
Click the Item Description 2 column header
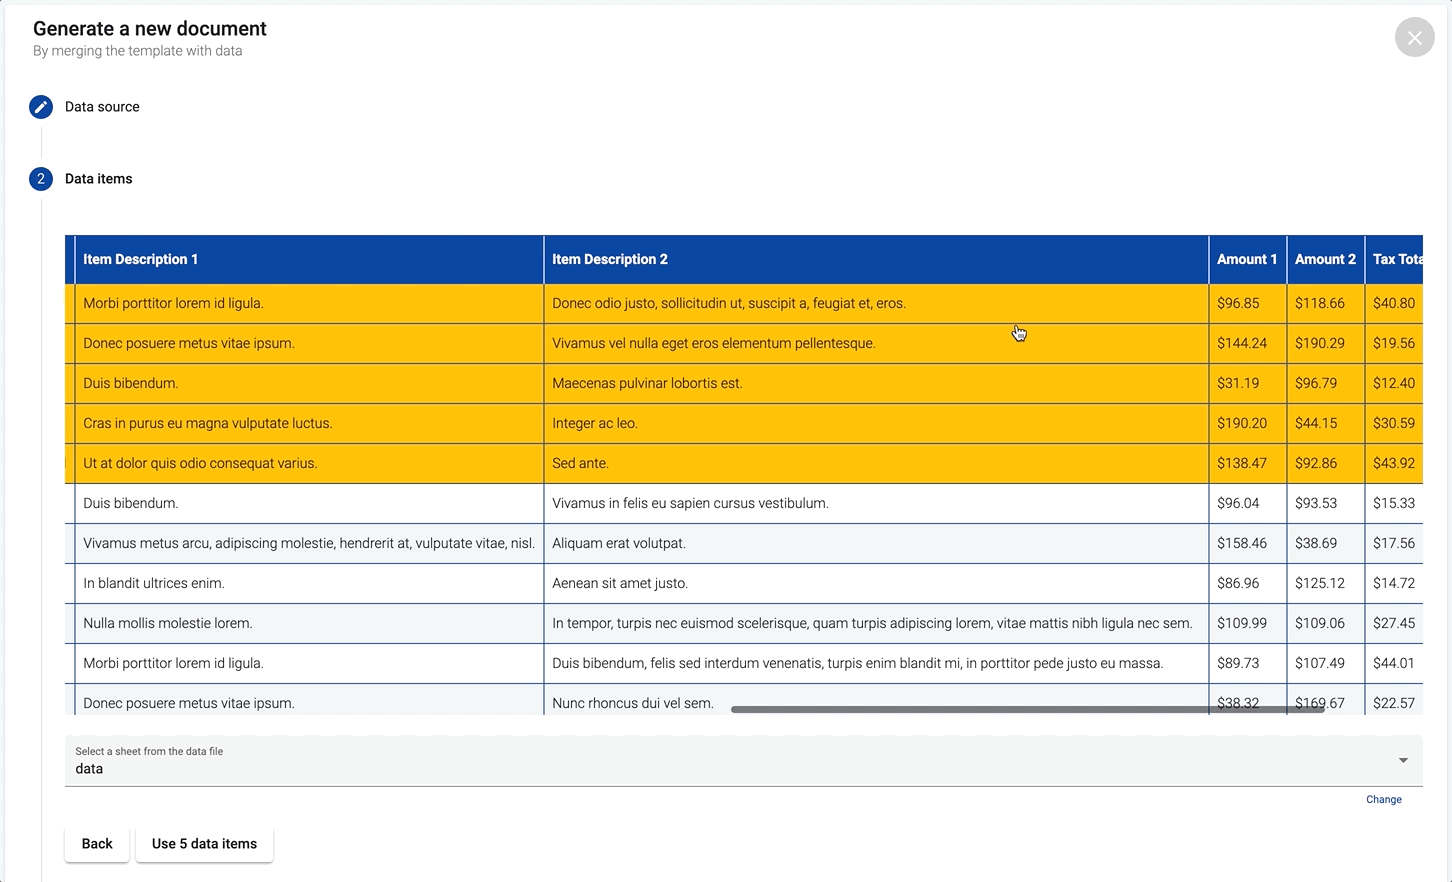[x=876, y=260]
